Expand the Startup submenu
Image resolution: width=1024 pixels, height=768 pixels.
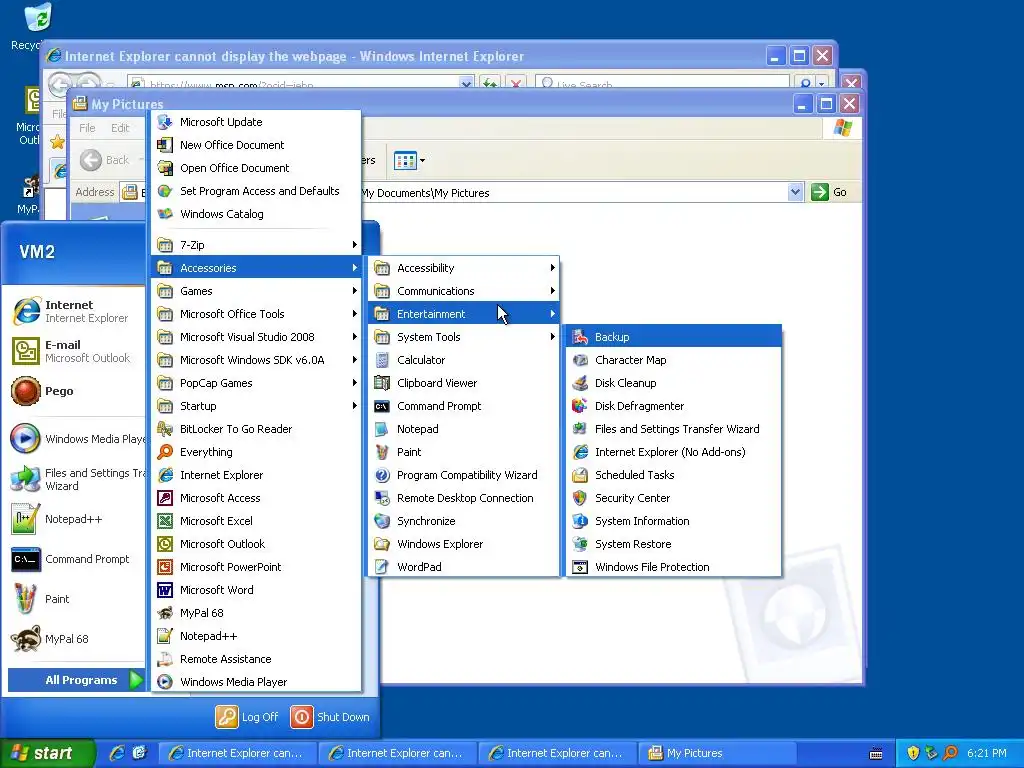click(x=256, y=406)
